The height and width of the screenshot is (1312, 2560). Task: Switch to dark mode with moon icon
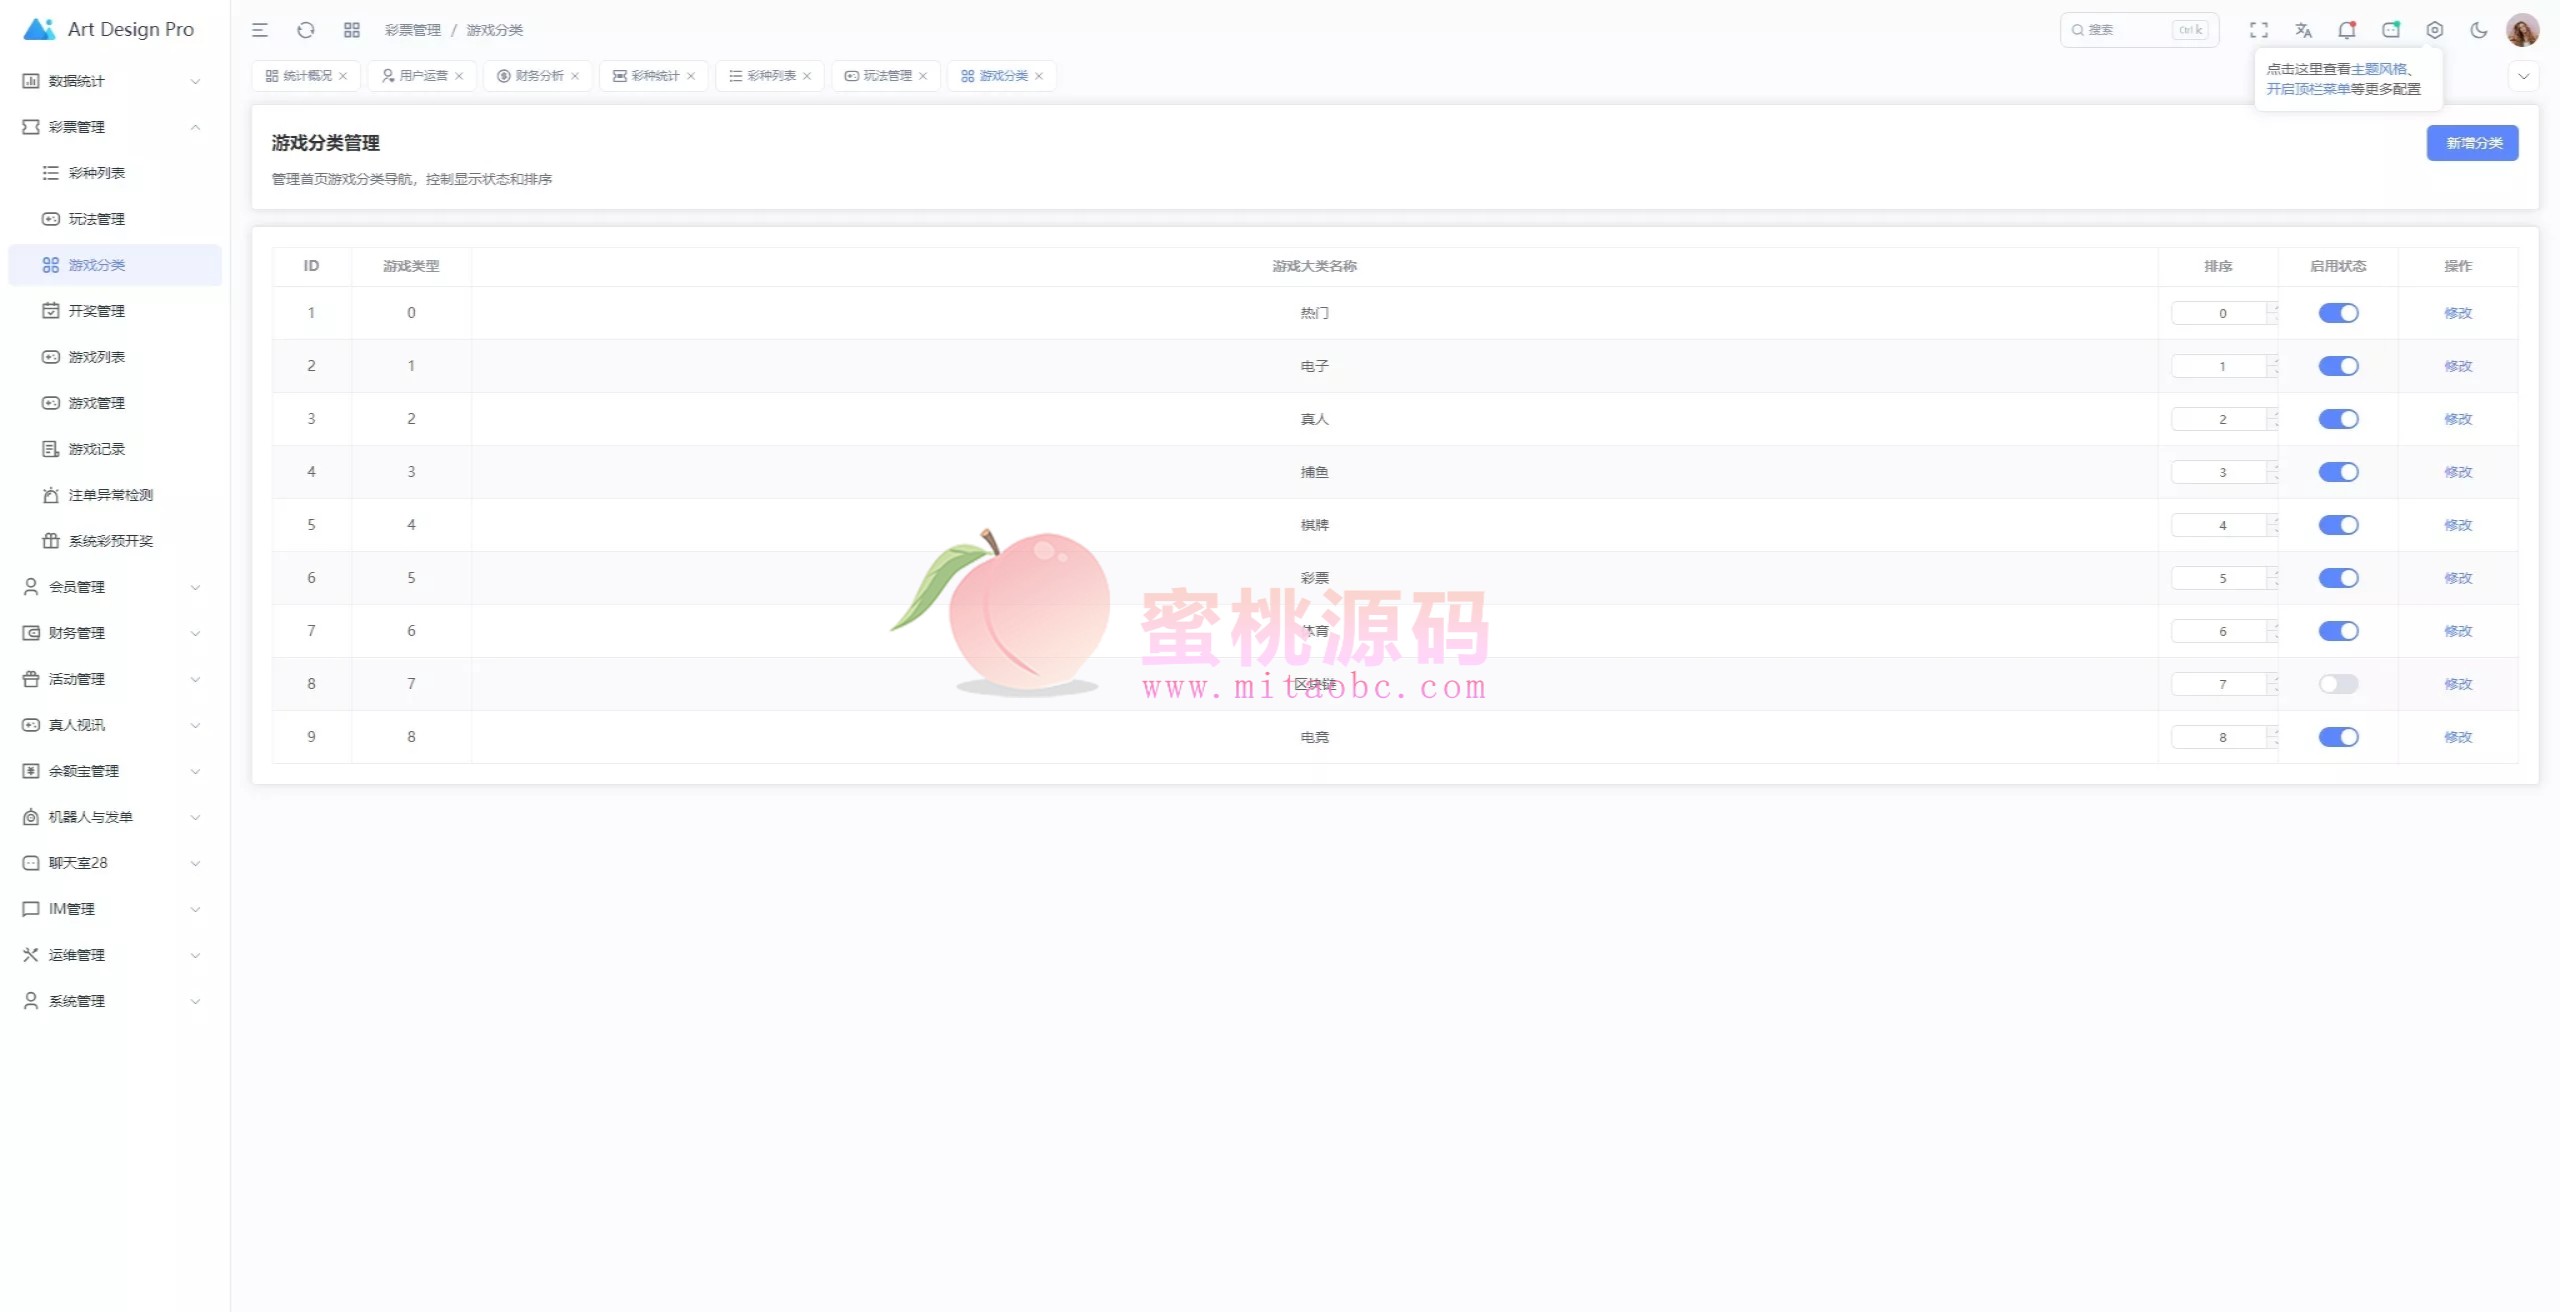click(x=2479, y=30)
